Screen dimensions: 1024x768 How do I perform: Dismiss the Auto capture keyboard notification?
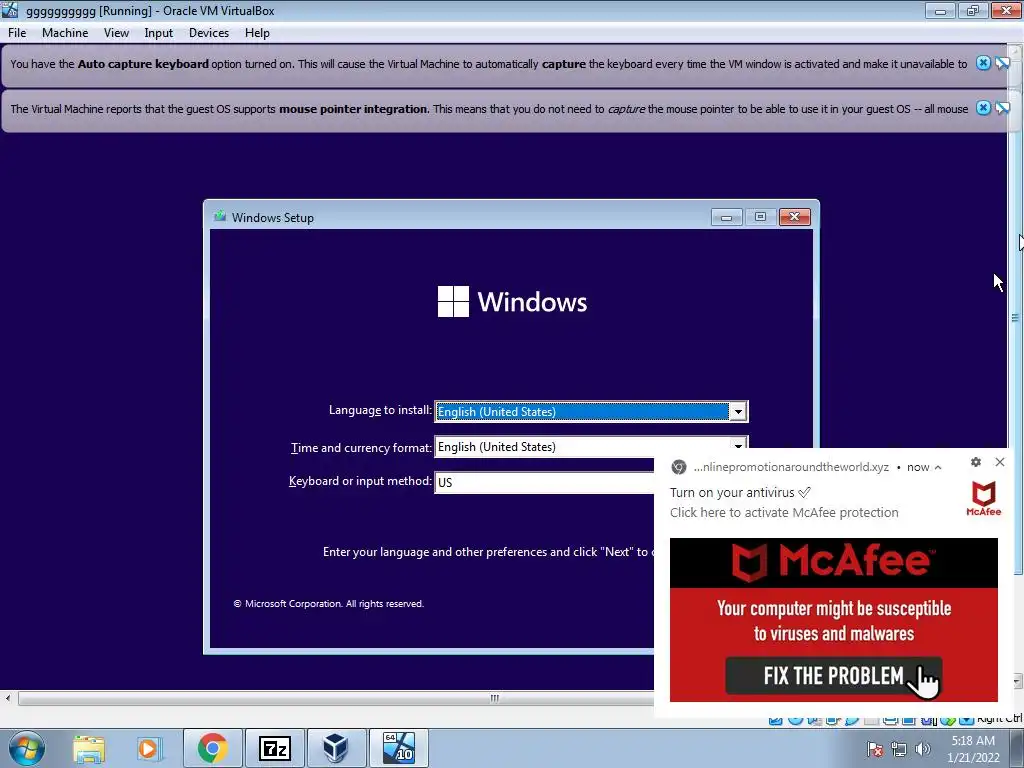[x=983, y=63]
